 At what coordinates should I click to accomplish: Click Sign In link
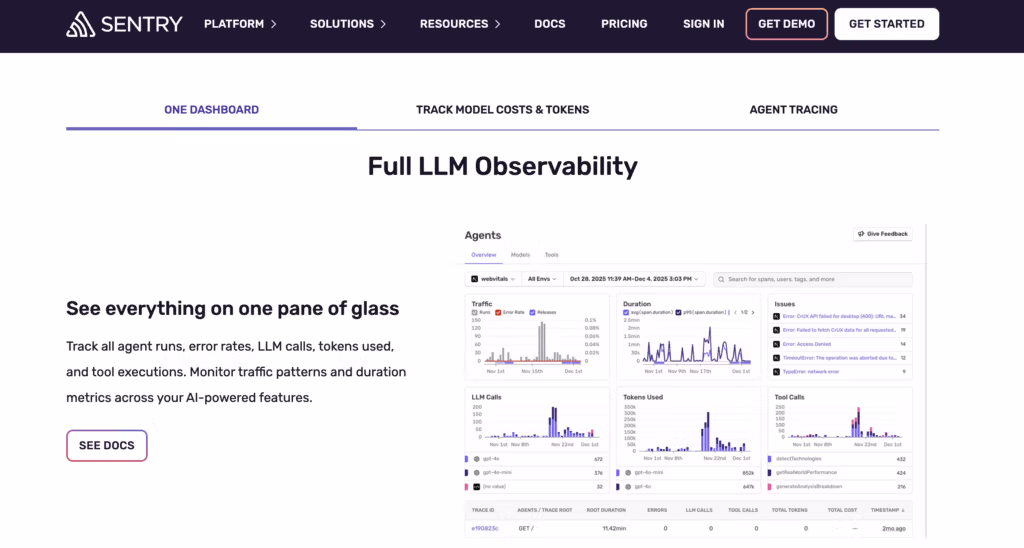coord(703,24)
